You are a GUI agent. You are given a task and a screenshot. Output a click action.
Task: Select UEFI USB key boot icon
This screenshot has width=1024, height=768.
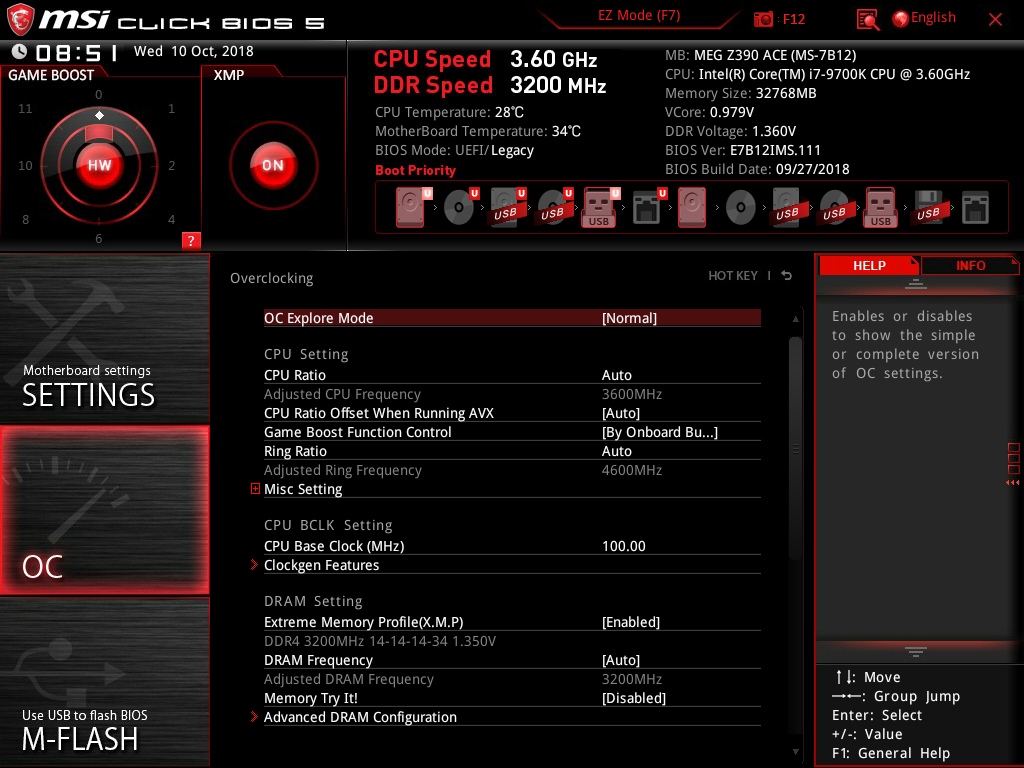point(600,207)
